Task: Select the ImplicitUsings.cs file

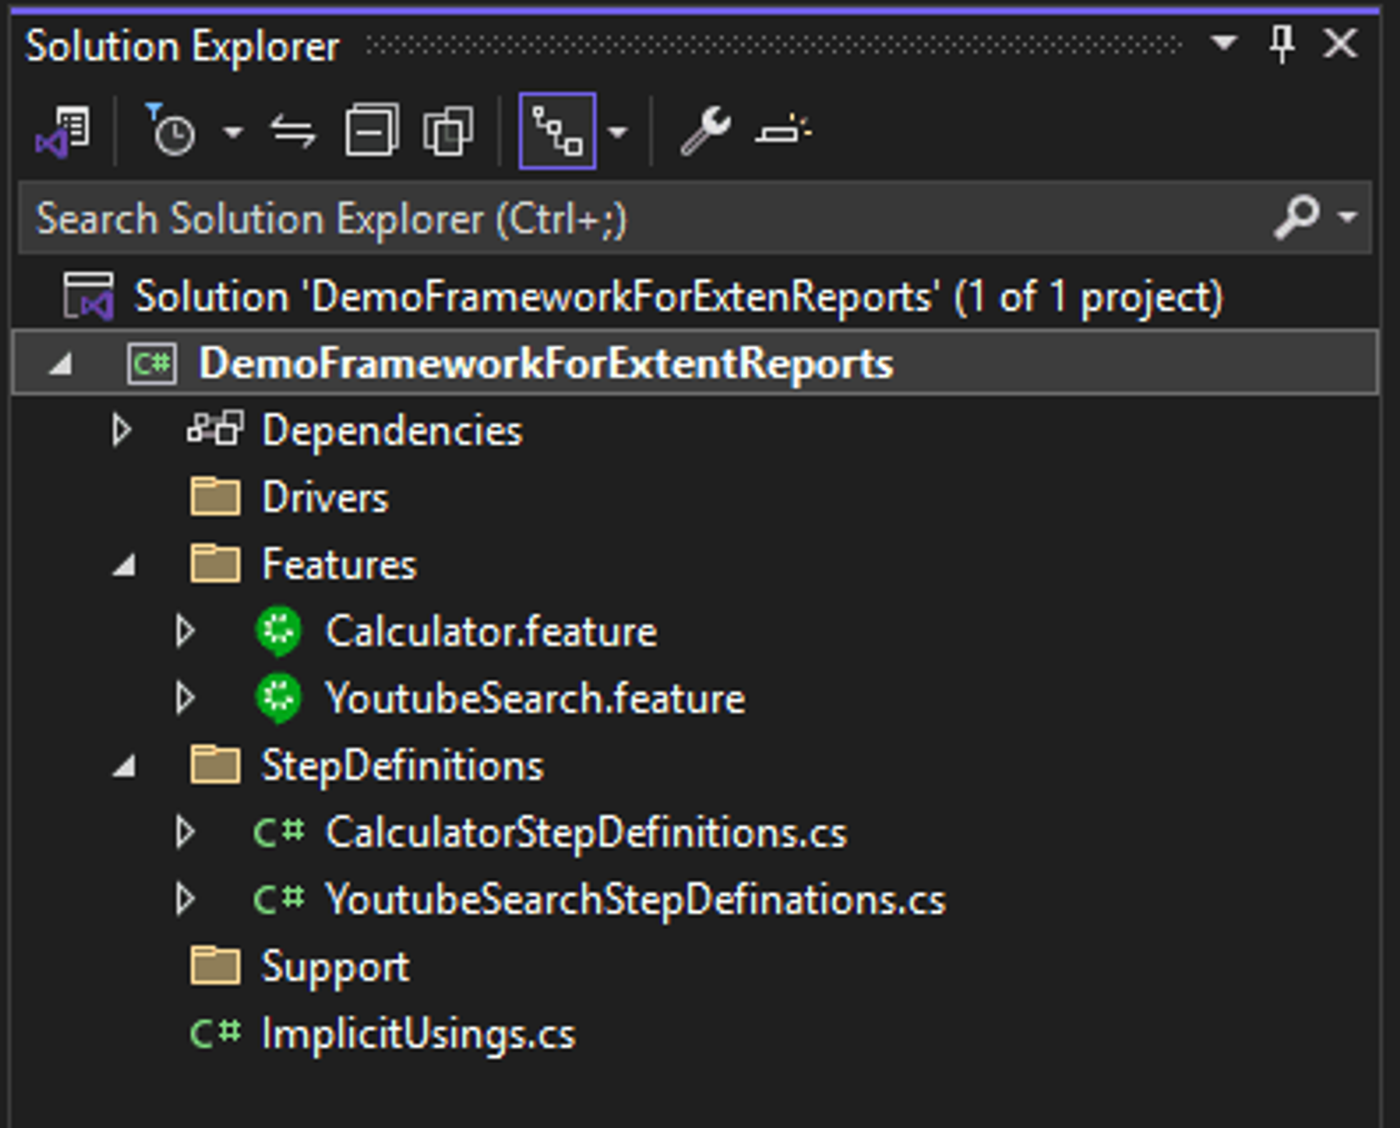Action: pyautogui.click(x=418, y=1034)
